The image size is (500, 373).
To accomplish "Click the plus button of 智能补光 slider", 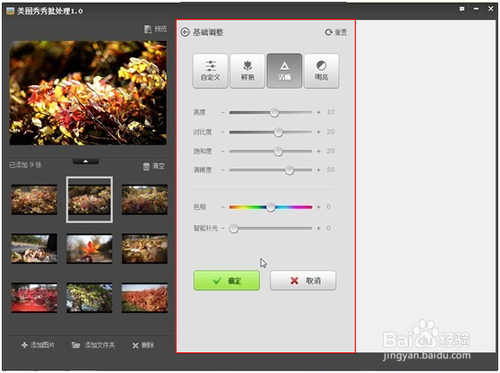I will pos(319,228).
